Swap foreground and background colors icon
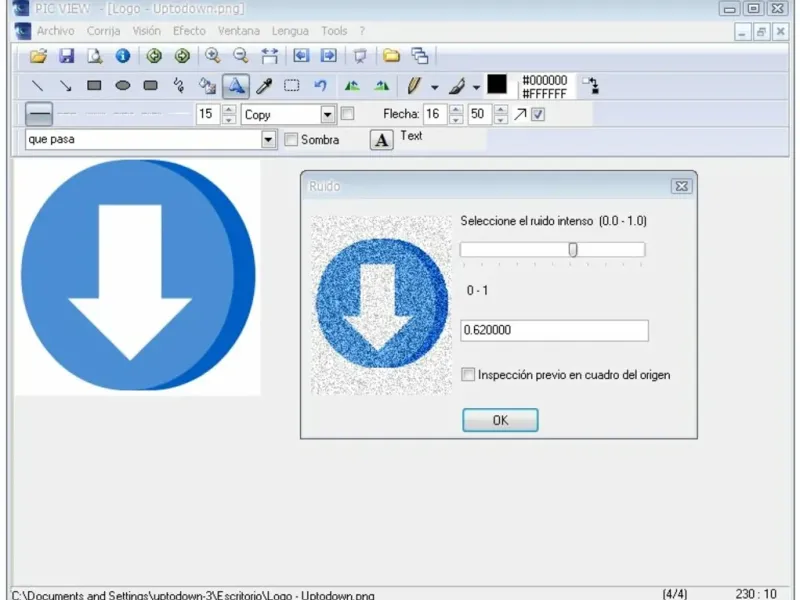Image resolution: width=800 pixels, height=600 pixels. pyautogui.click(x=591, y=85)
